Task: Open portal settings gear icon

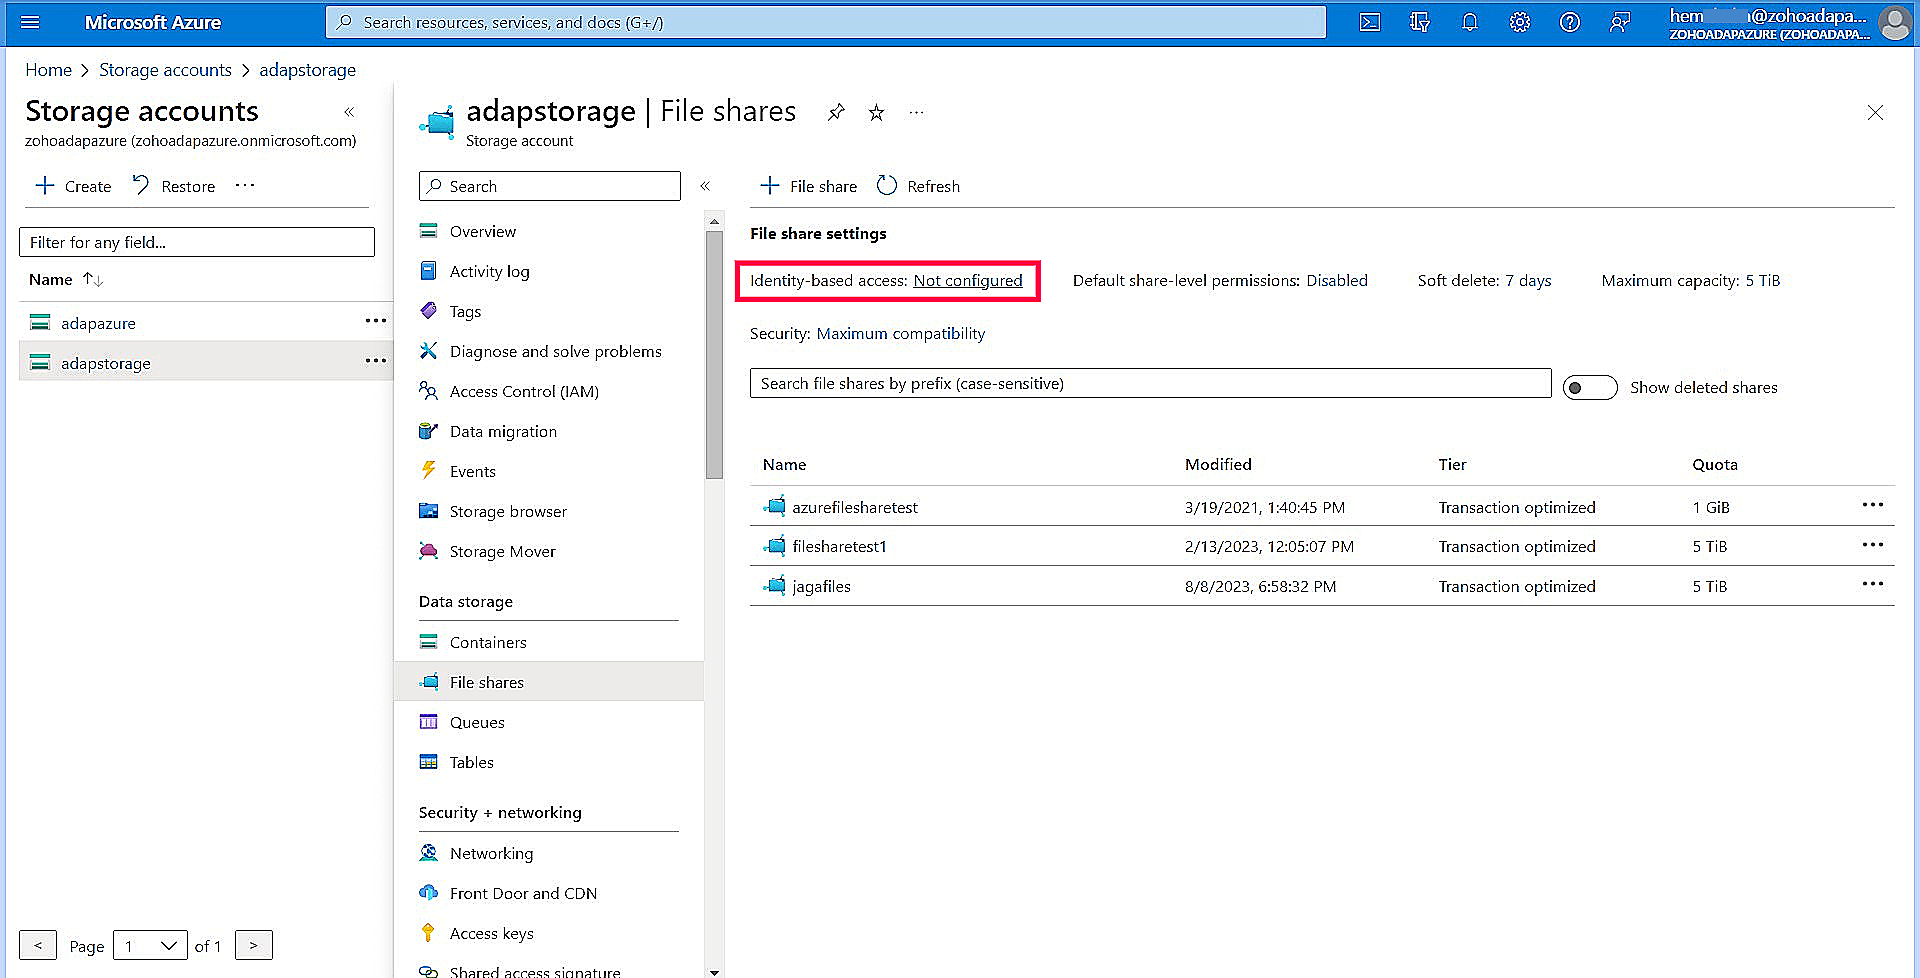Action: coord(1519,22)
